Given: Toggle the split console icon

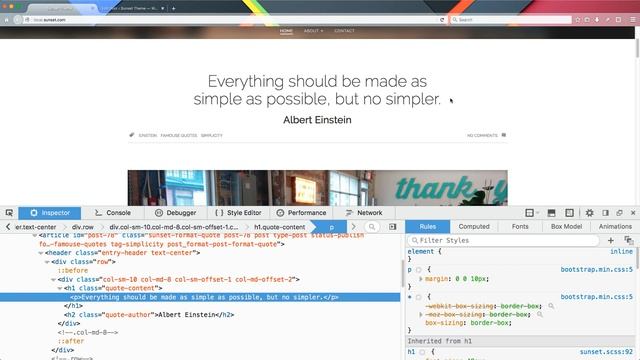Looking at the screenshot, I should [x=551, y=213].
